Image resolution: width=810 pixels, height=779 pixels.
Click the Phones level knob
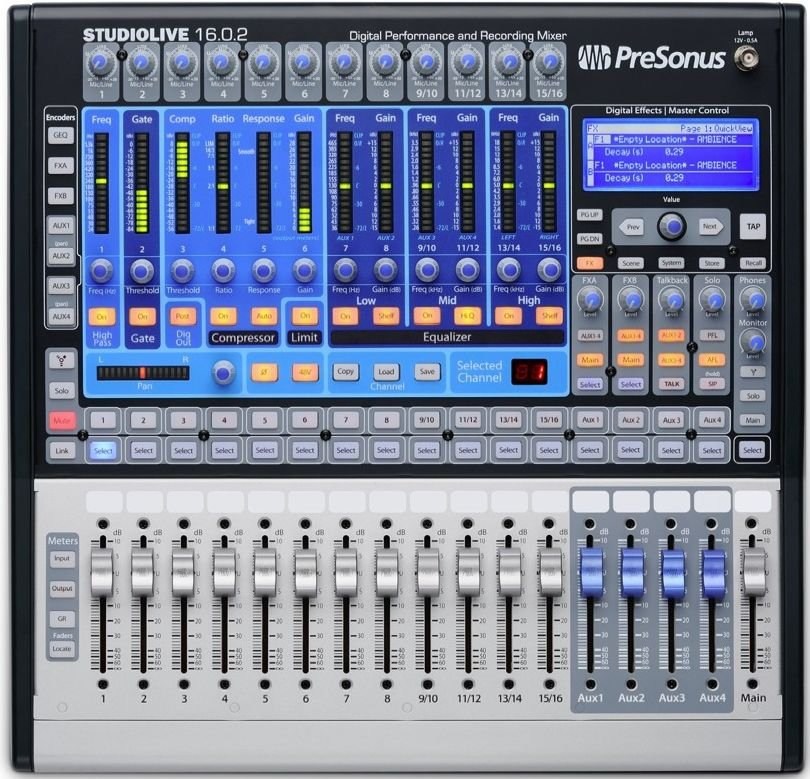[753, 299]
